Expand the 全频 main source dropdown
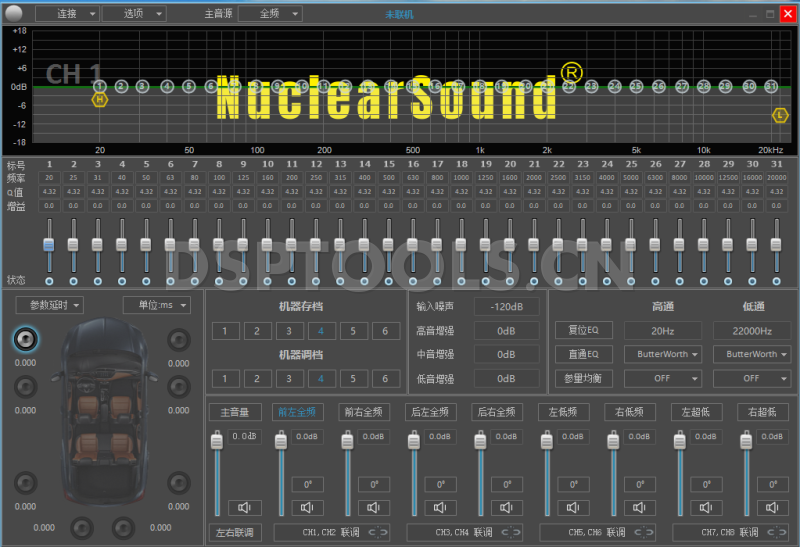Image resolution: width=800 pixels, height=547 pixels. (x=270, y=14)
